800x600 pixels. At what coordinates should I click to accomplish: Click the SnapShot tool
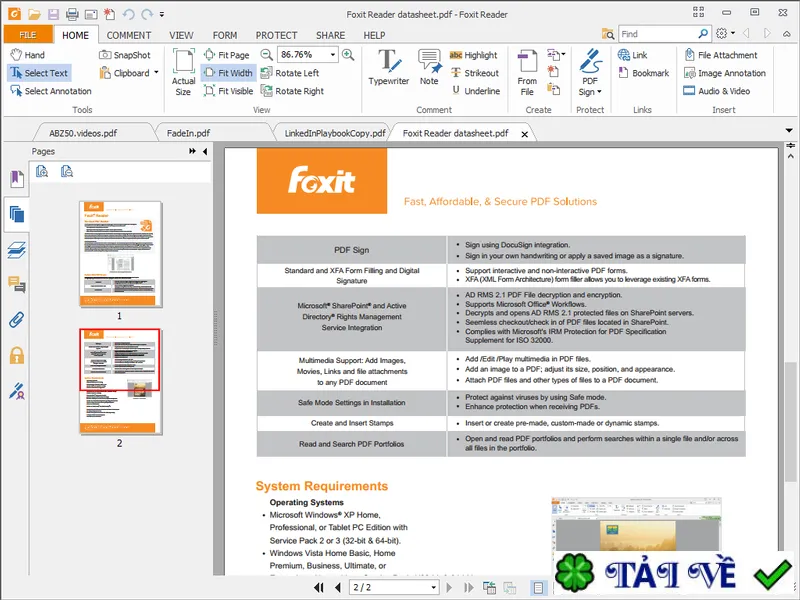[126, 55]
